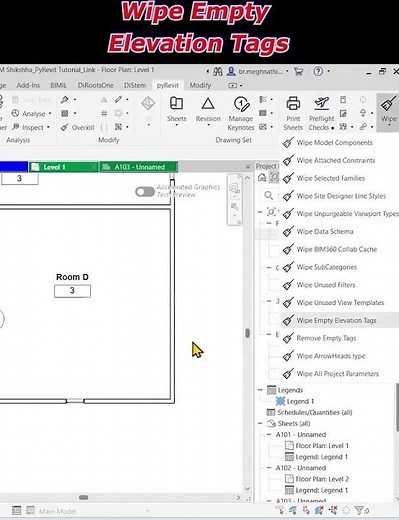
Task: Select the Room D tag label
Action: [x=72, y=277]
